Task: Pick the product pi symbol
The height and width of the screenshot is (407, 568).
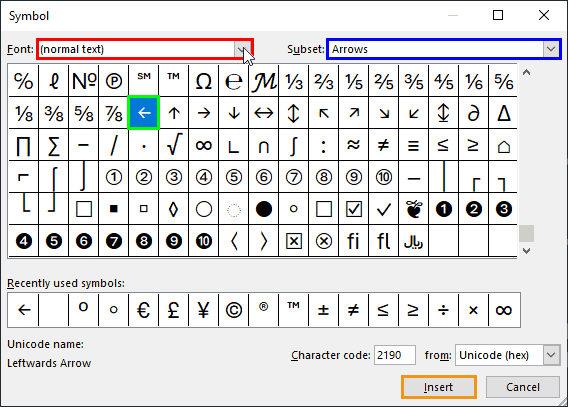Action: 24,145
